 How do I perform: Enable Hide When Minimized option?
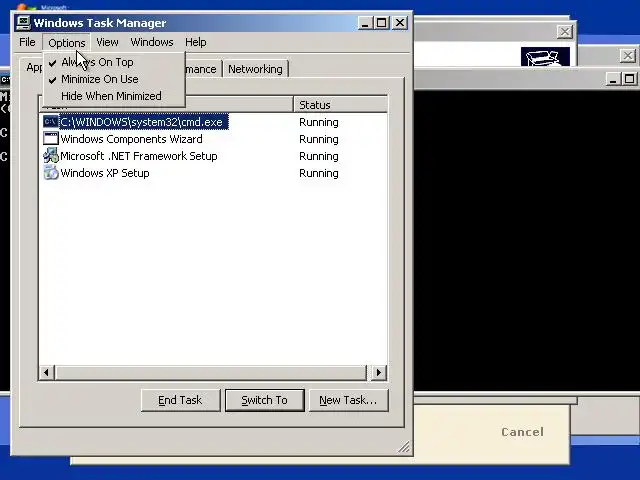[x=114, y=96]
